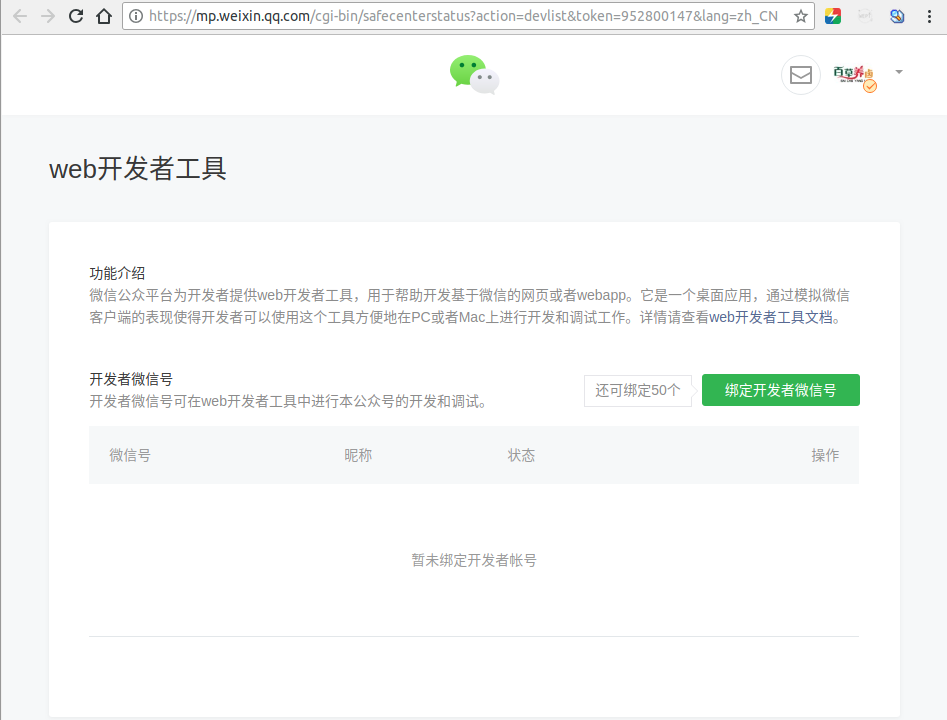Open the colorful square browser extension
This screenshot has width=947, height=720.
click(x=833, y=16)
